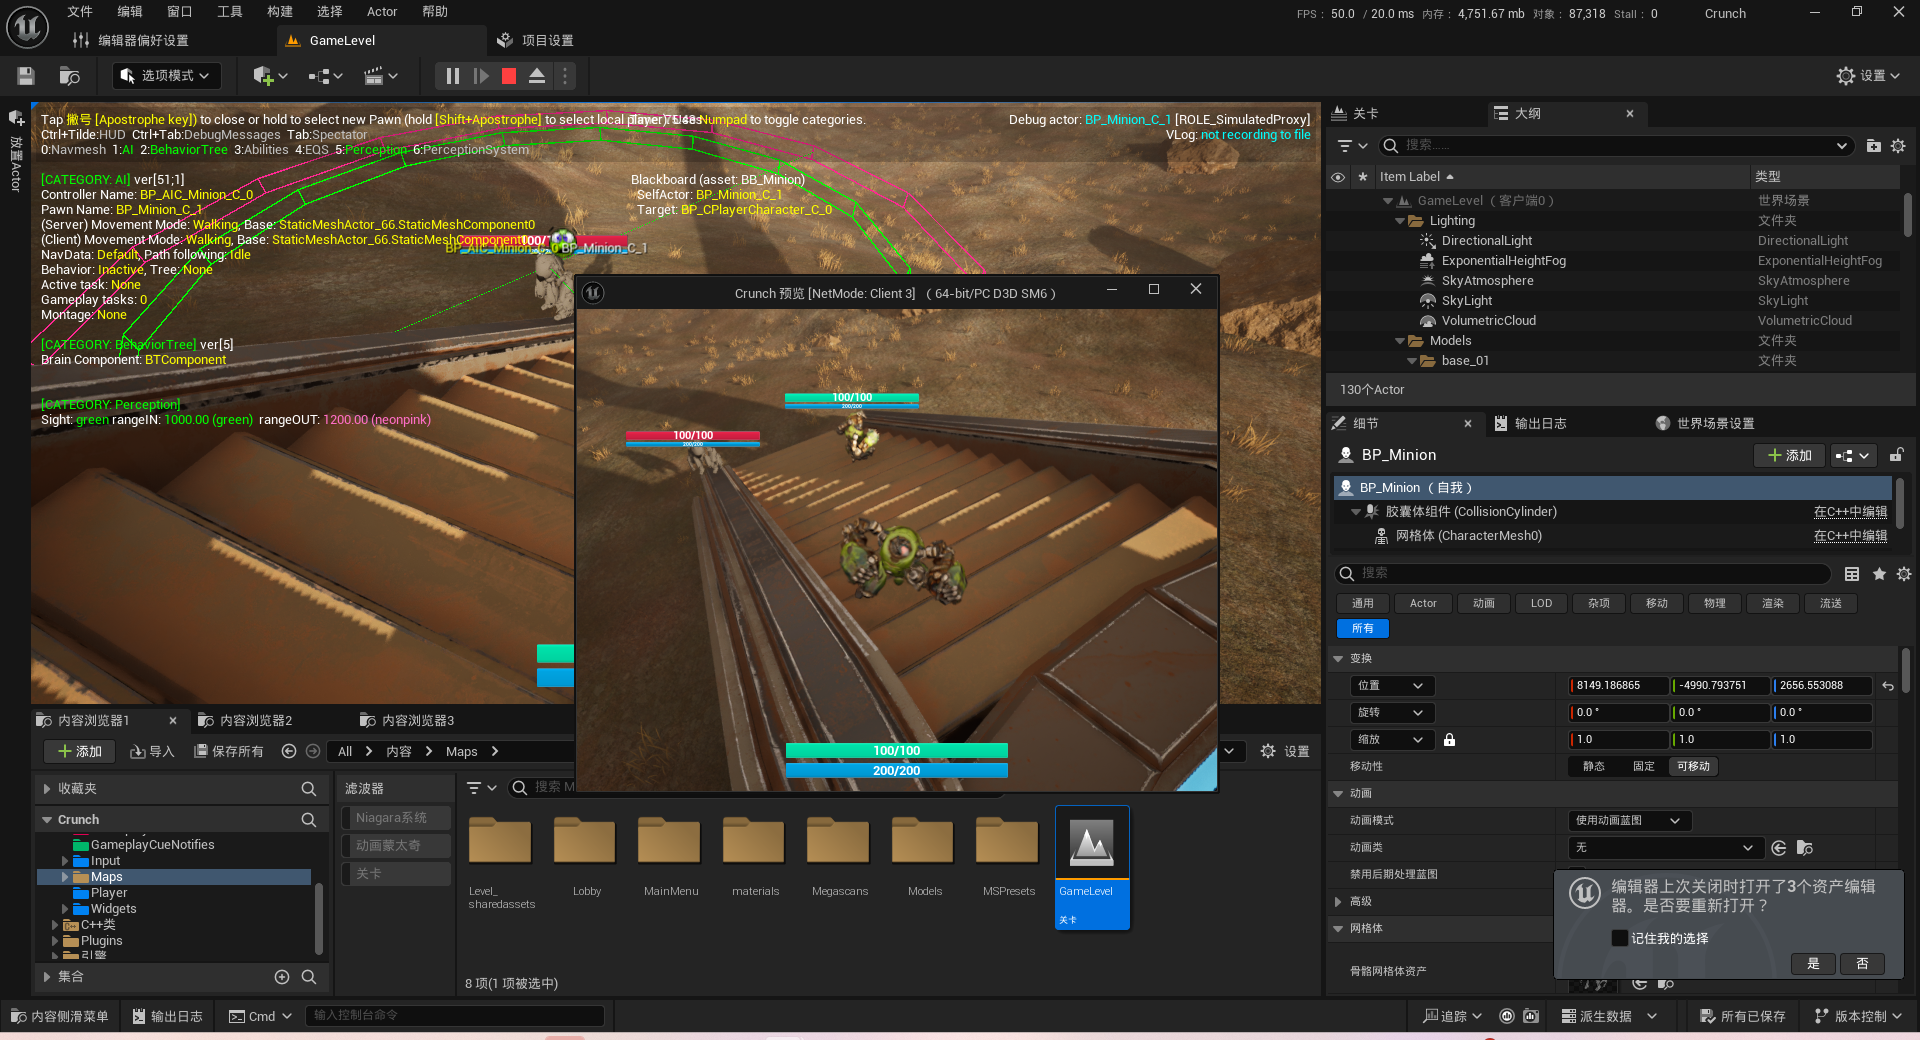Screen dimensions: 1920x1040
Task: Open the outliner filter icon
Action: 1352,146
